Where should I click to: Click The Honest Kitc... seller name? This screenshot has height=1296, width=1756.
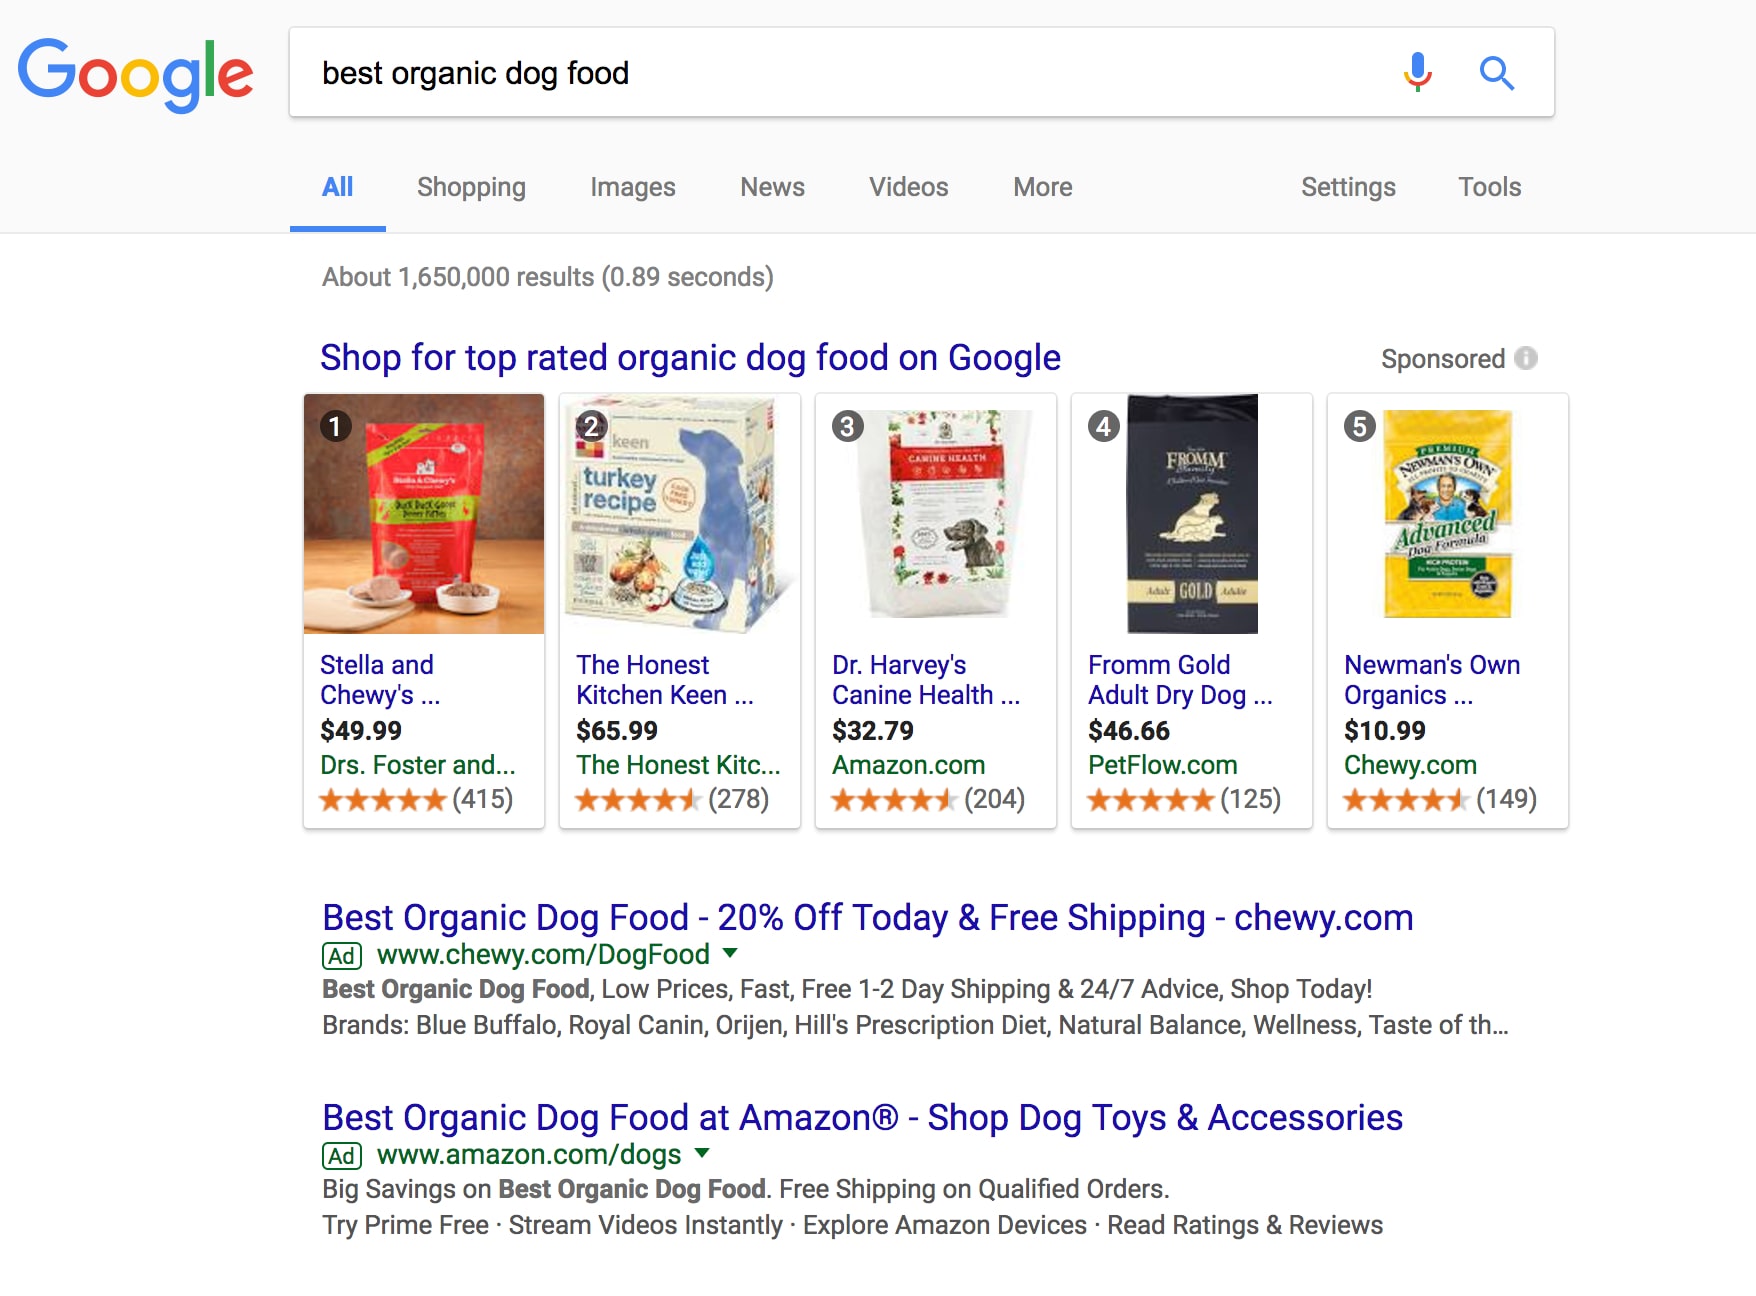pos(678,765)
